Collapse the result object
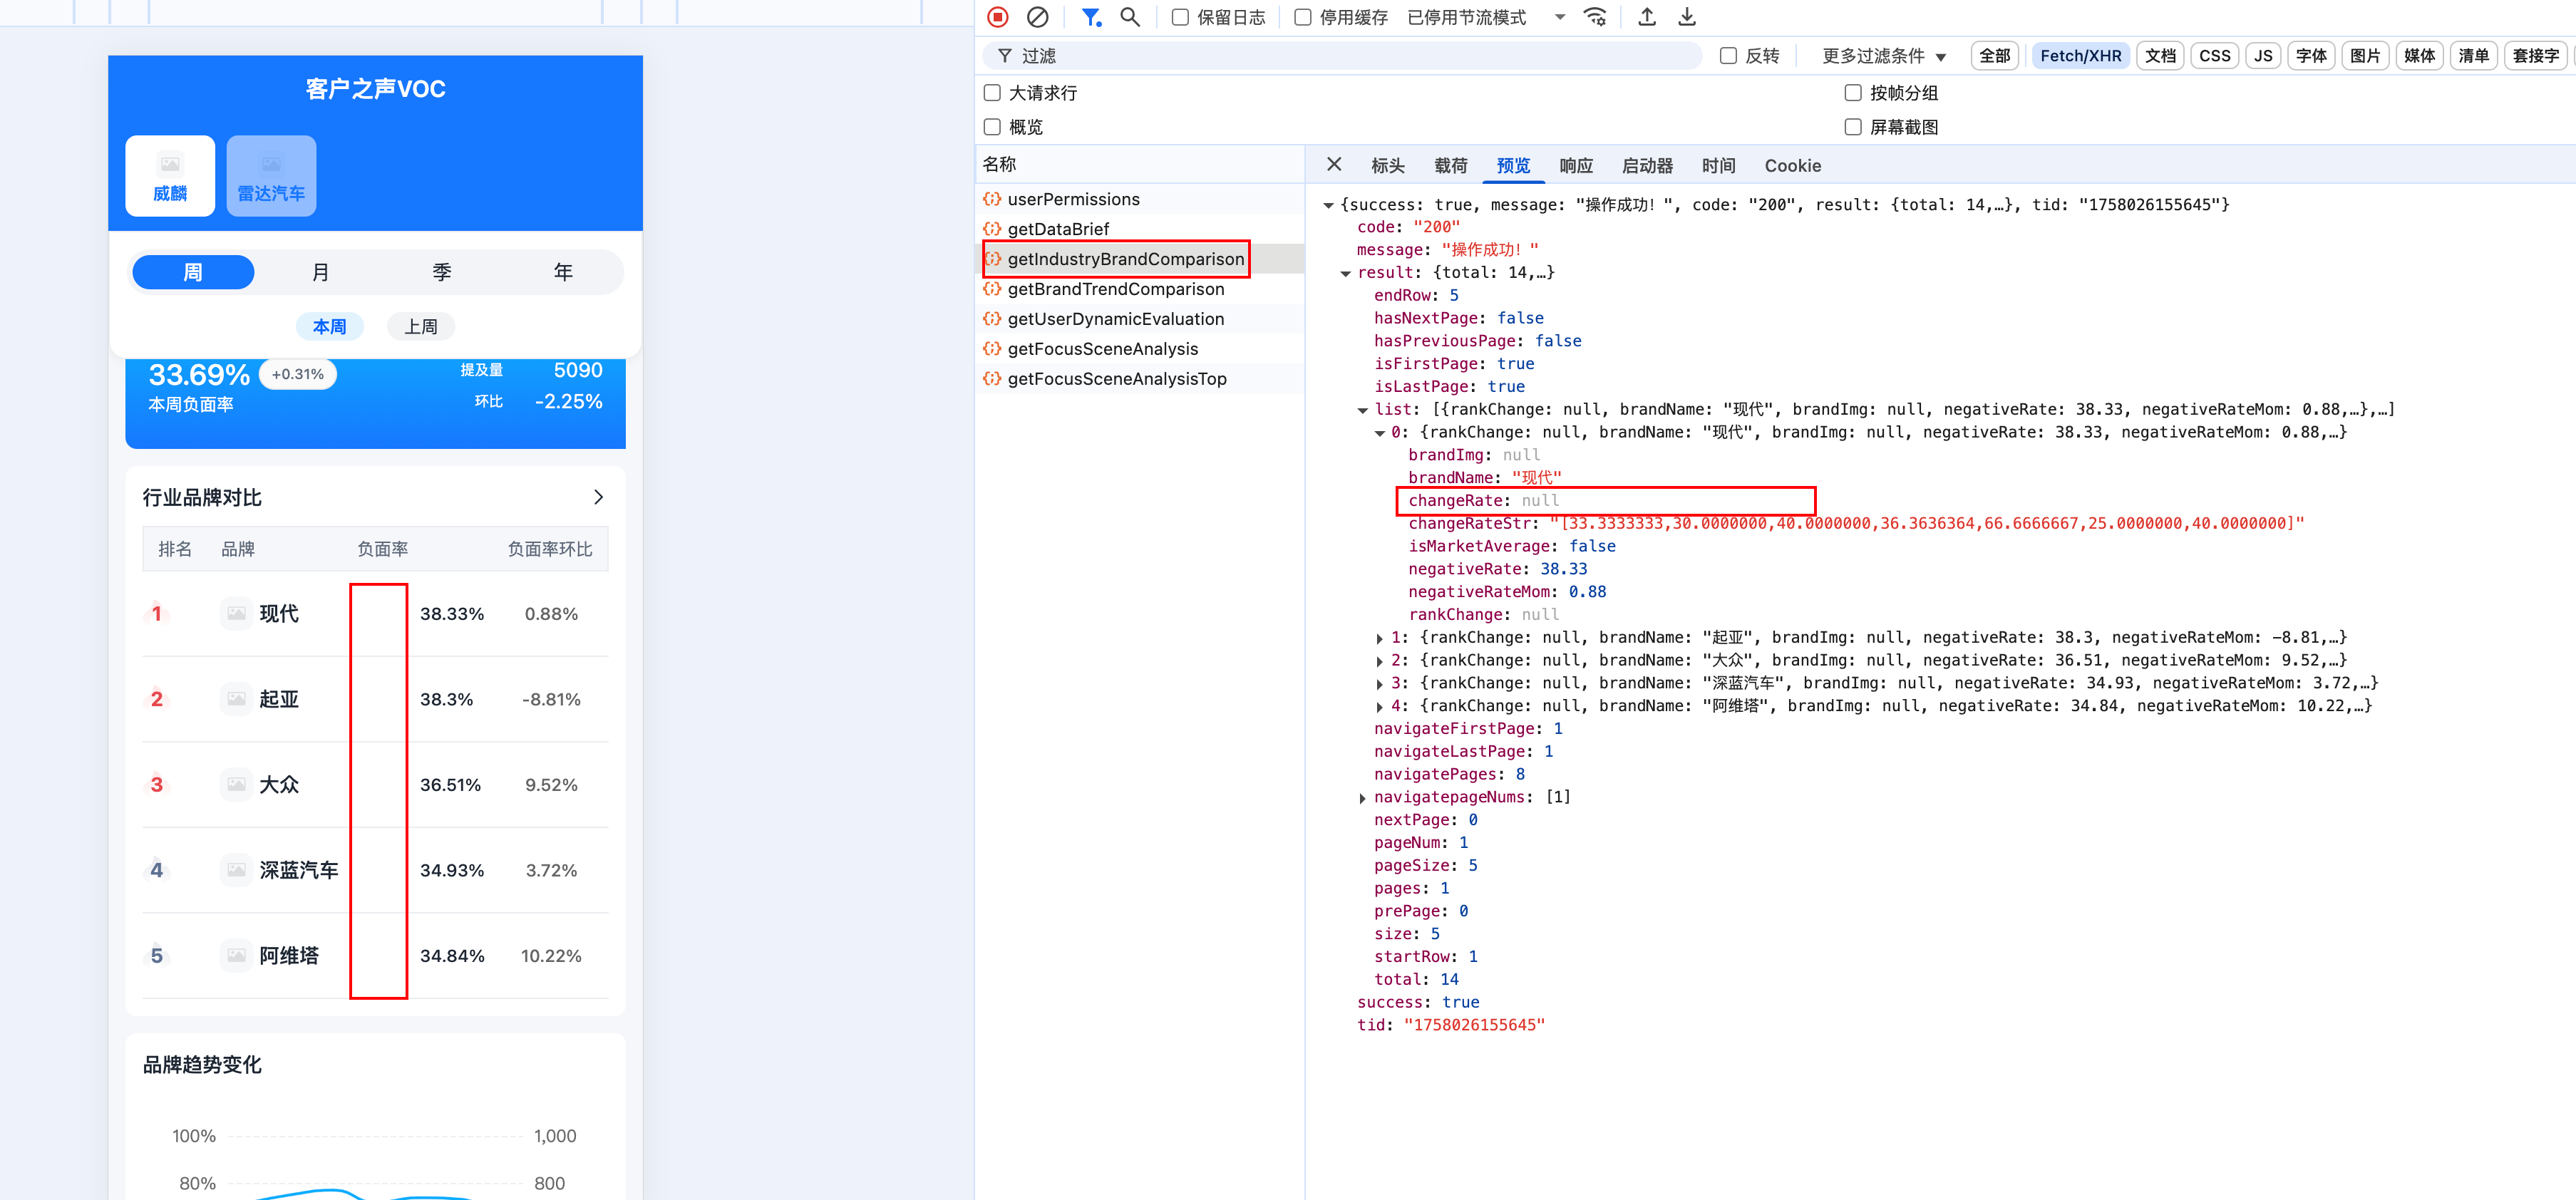This screenshot has width=2576, height=1200. tap(1346, 273)
